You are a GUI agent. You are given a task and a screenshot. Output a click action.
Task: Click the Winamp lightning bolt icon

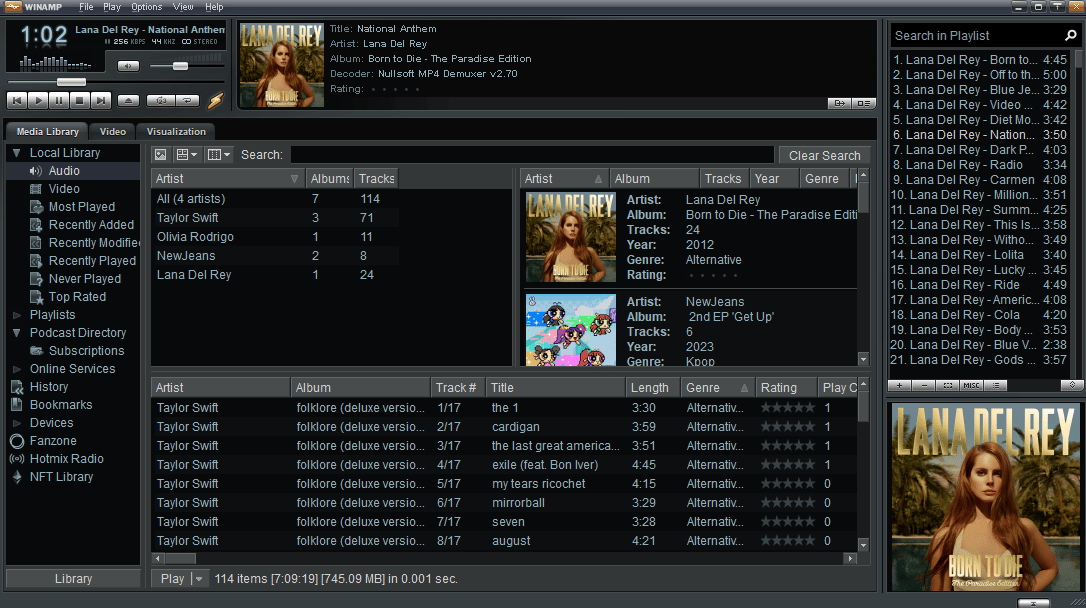pyautogui.click(x=216, y=100)
